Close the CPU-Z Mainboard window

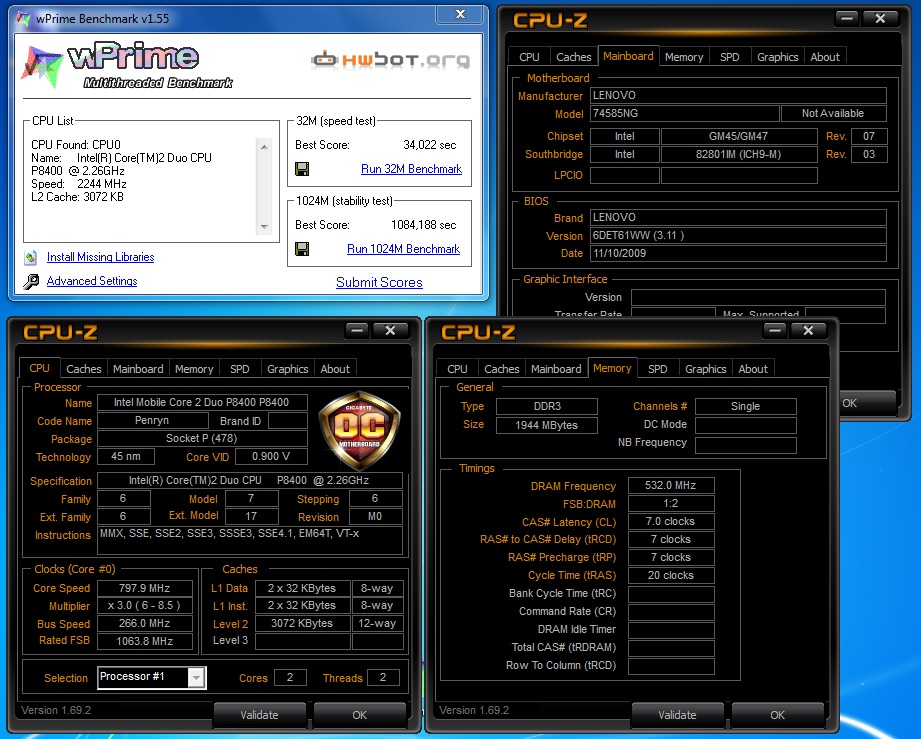point(880,19)
